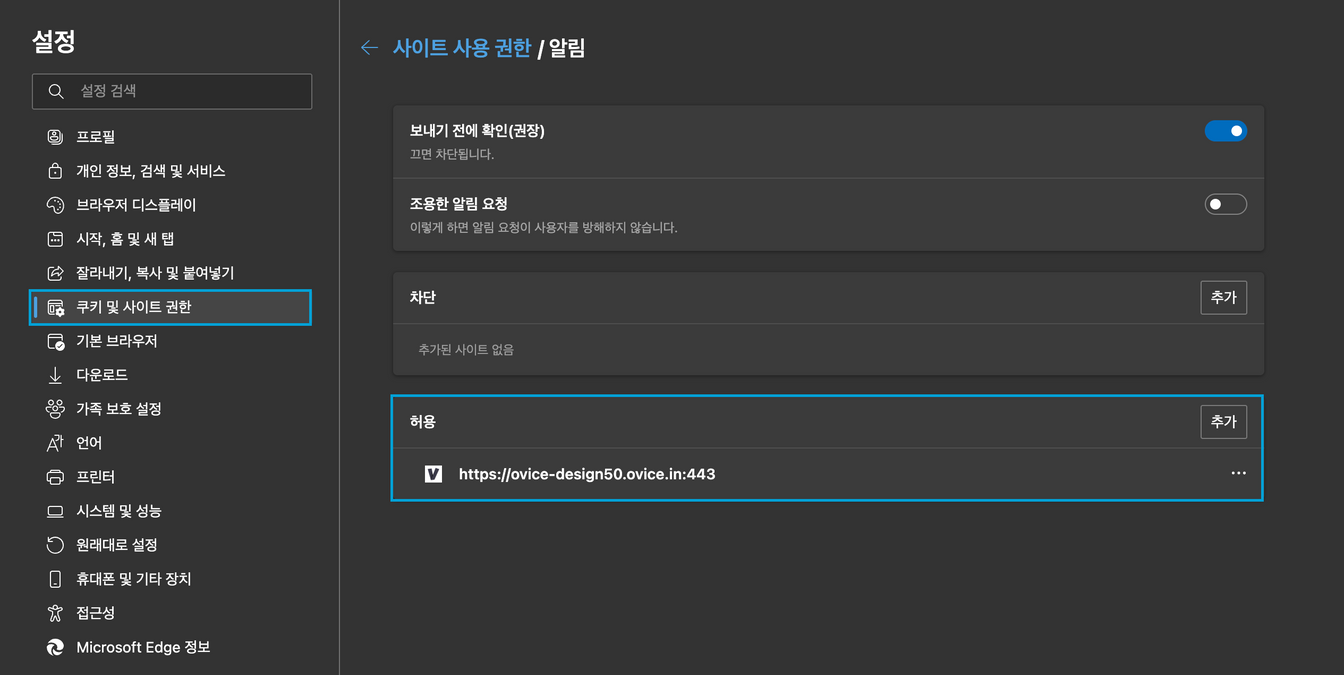Open more options for ovice-design50 site
1344x675 pixels.
pos(1238,473)
